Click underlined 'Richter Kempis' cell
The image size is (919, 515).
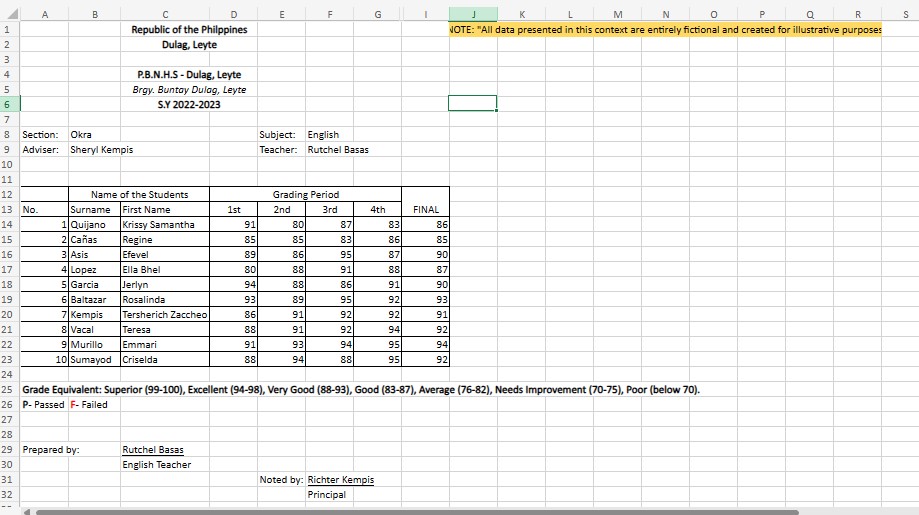341,479
